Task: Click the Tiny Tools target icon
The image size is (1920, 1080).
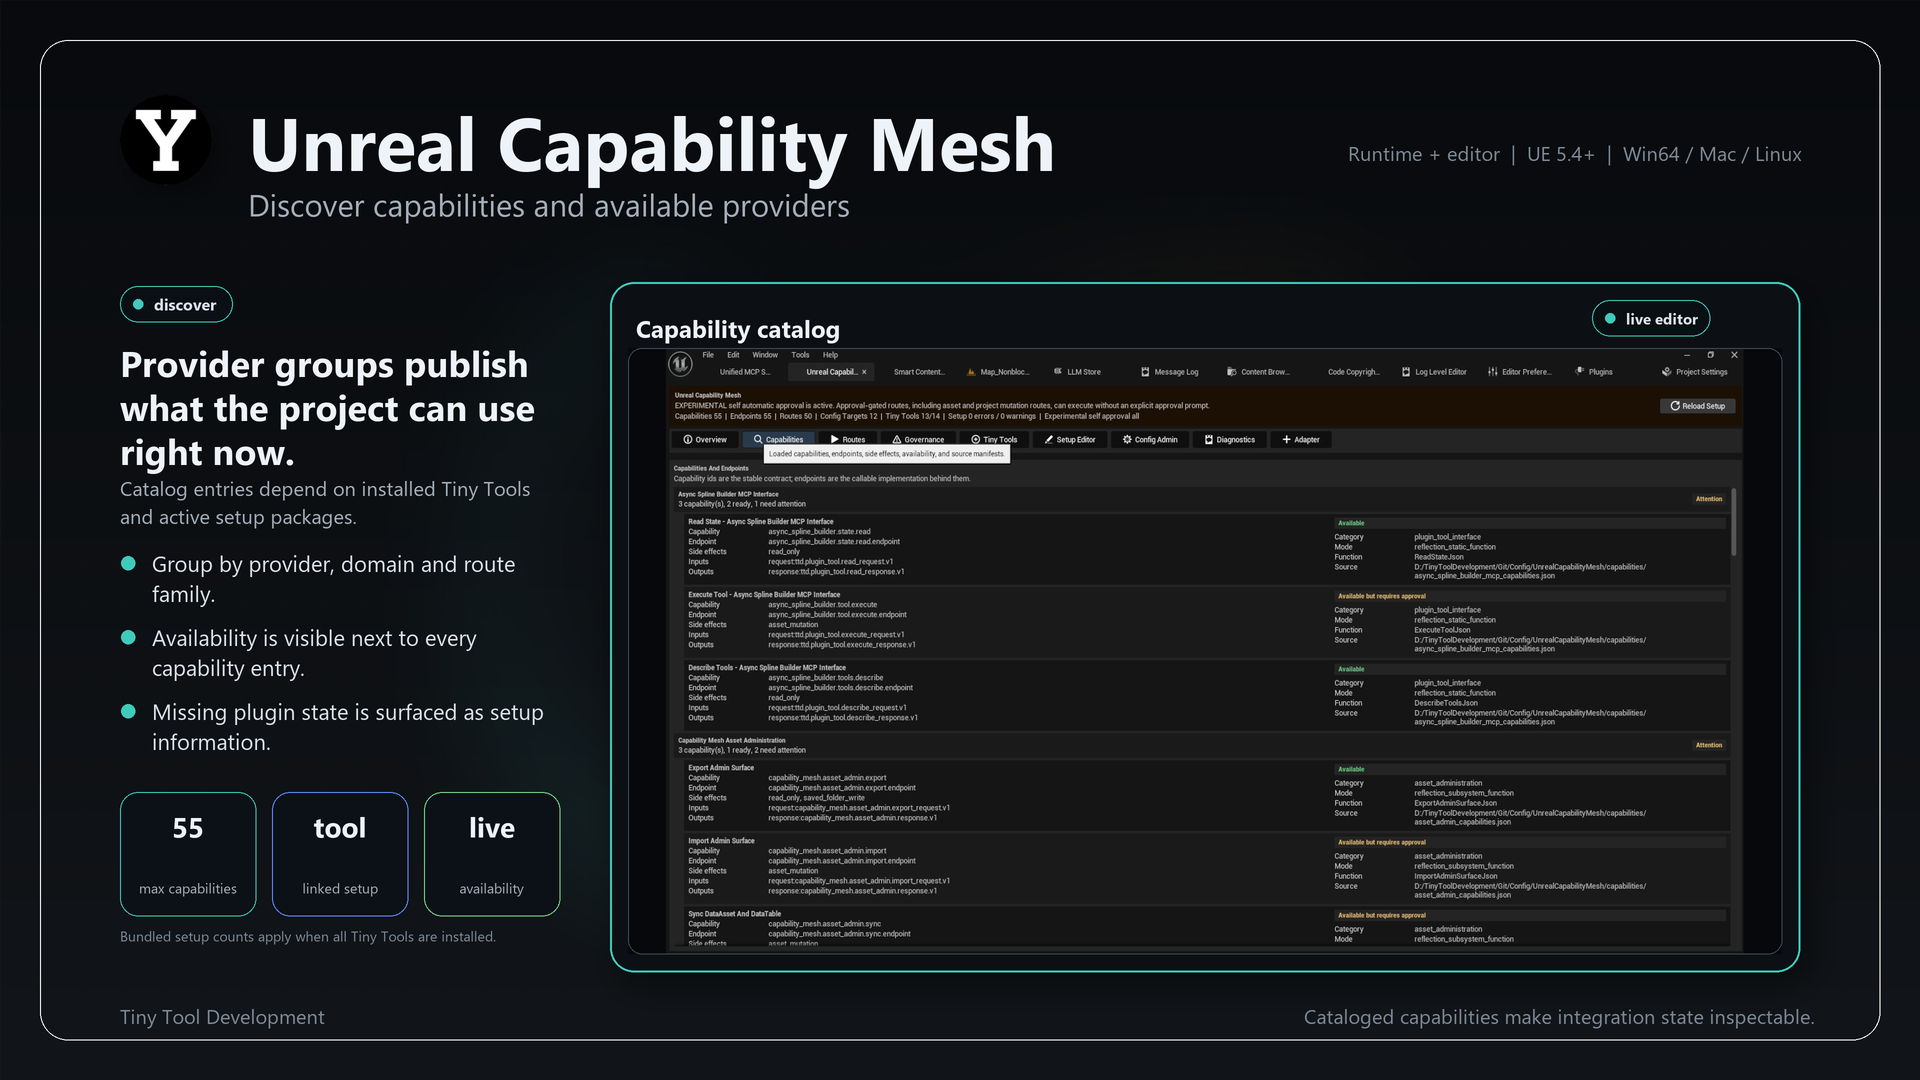Action: pyautogui.click(x=976, y=440)
